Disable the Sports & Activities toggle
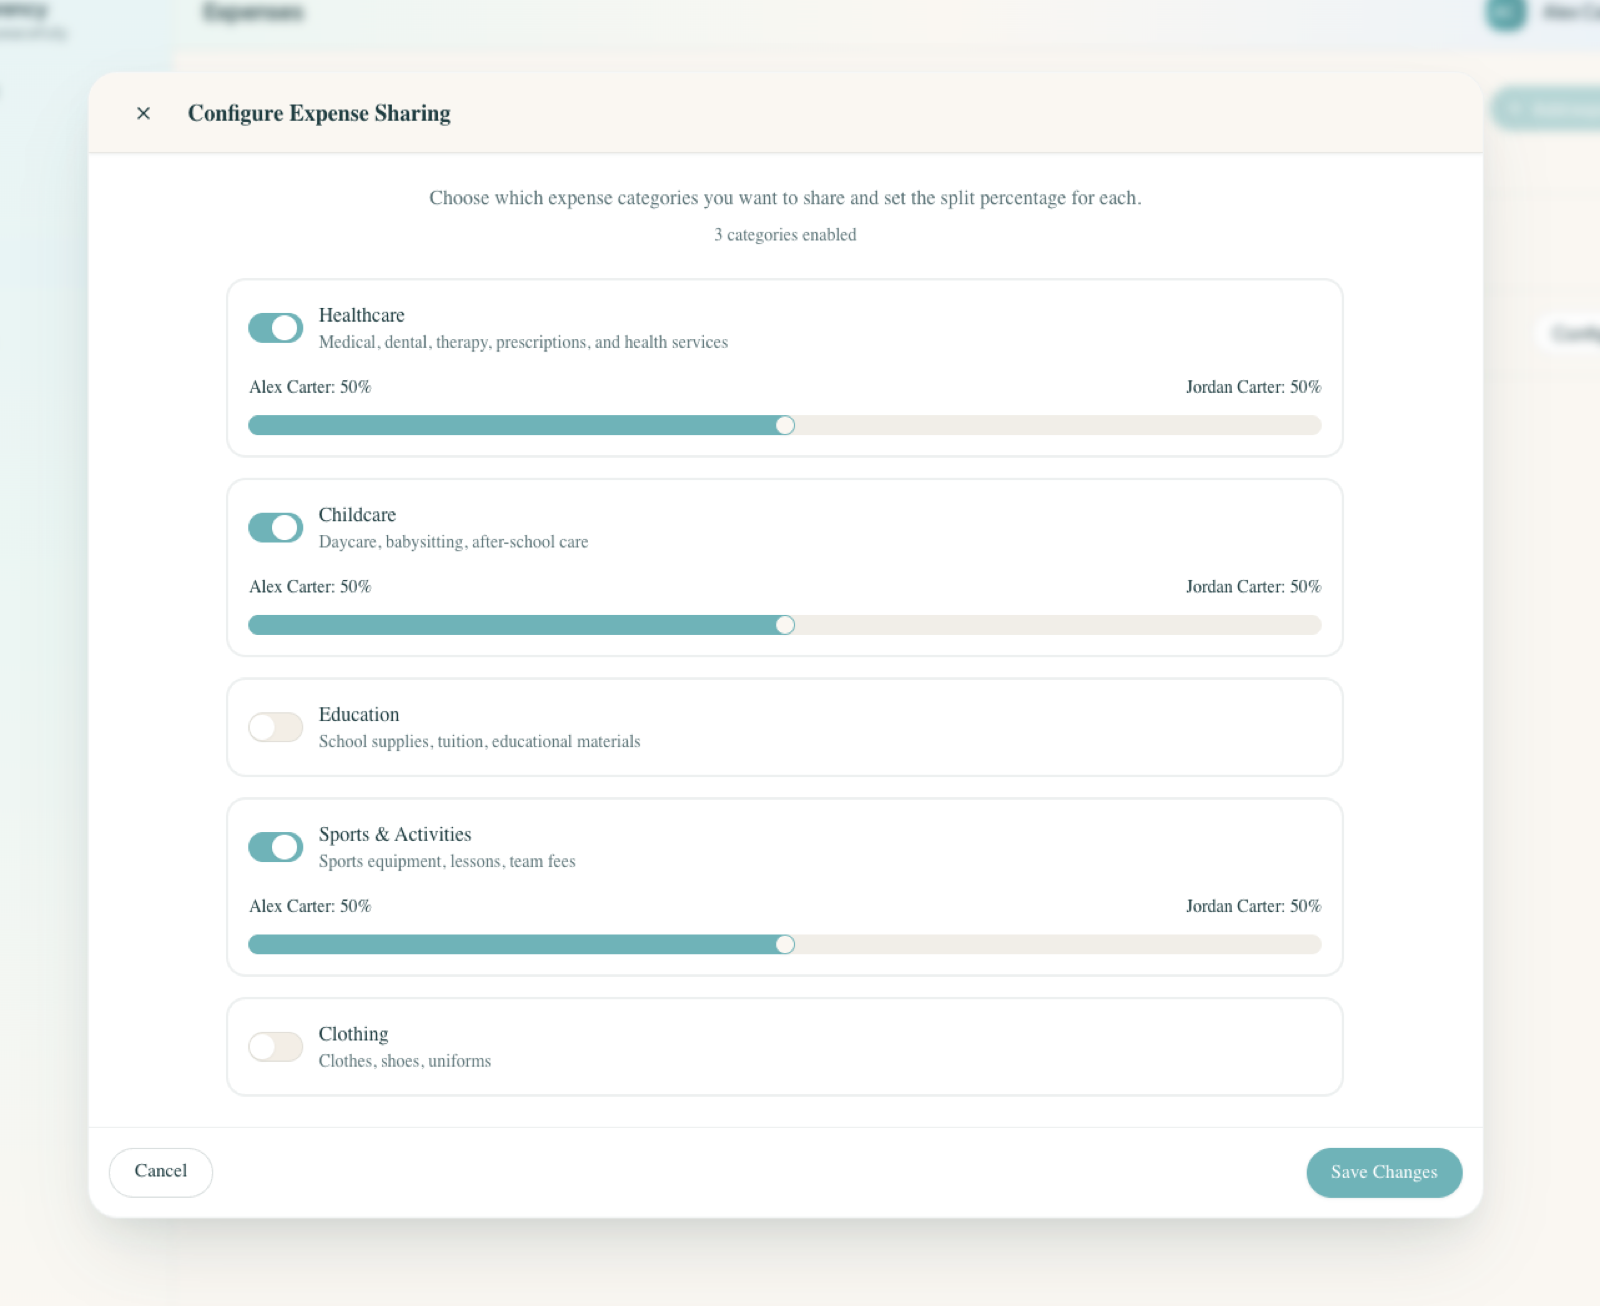1600x1306 pixels. click(x=275, y=846)
